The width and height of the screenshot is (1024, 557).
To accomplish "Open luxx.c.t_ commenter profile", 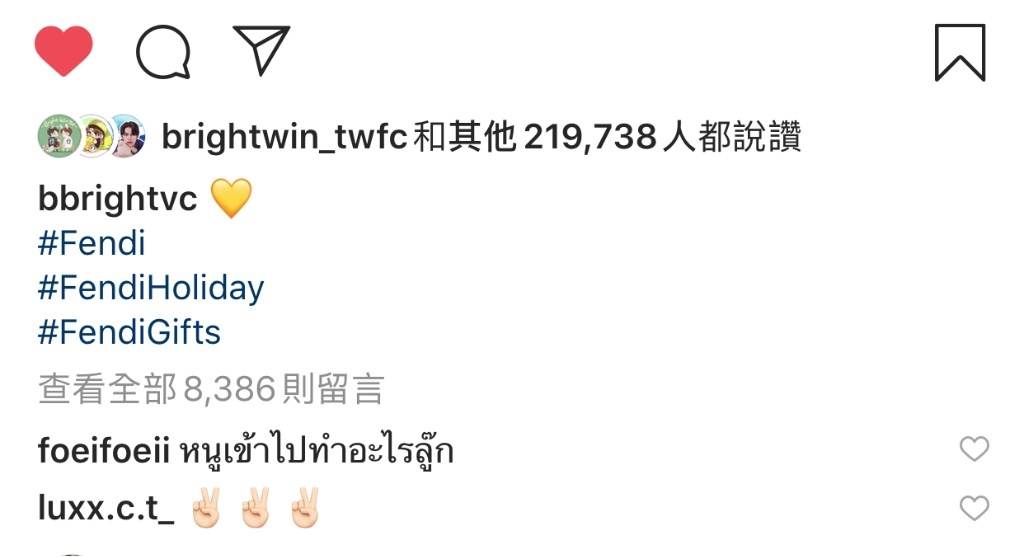I will point(106,508).
